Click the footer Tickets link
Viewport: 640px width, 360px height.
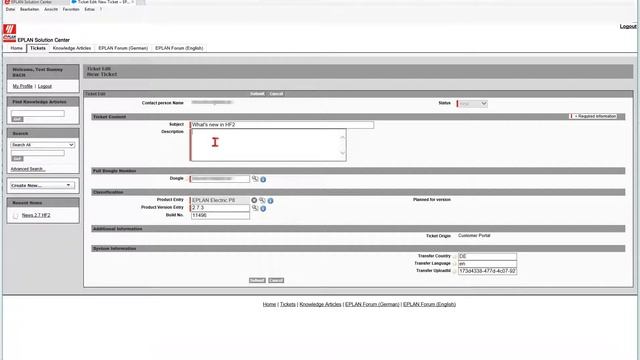(x=288, y=304)
